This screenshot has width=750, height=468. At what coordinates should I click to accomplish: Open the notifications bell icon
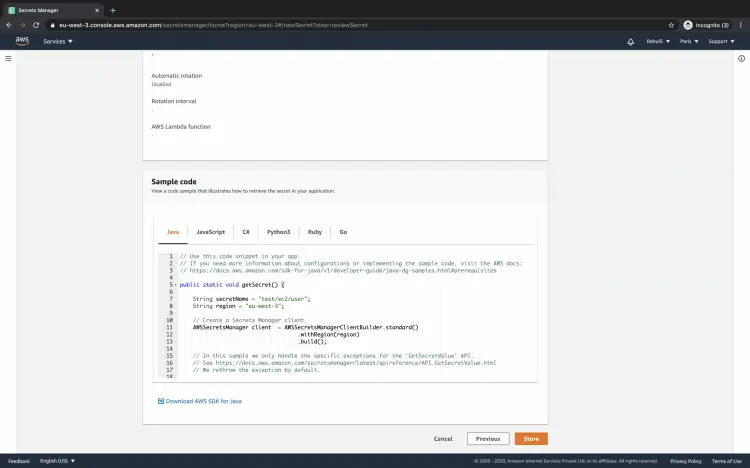pos(630,42)
